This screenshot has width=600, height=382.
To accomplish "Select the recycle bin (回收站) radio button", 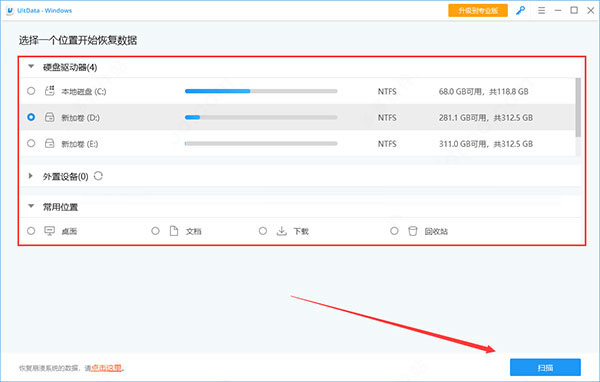I will click(394, 231).
